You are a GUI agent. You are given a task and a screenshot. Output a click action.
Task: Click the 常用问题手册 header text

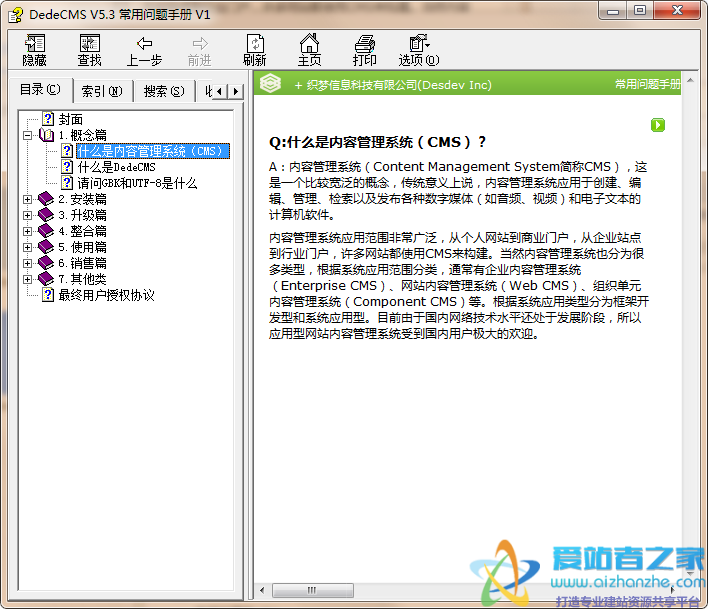pyautogui.click(x=647, y=84)
